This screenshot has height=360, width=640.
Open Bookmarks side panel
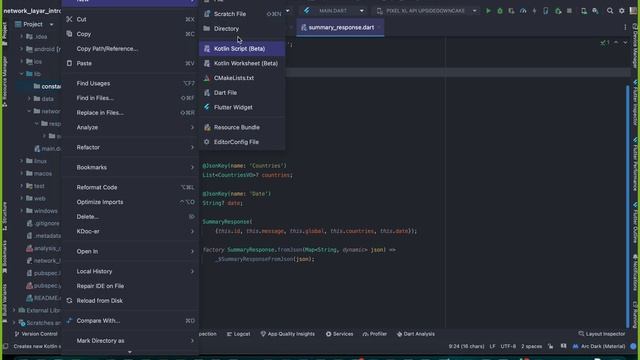click(4, 258)
